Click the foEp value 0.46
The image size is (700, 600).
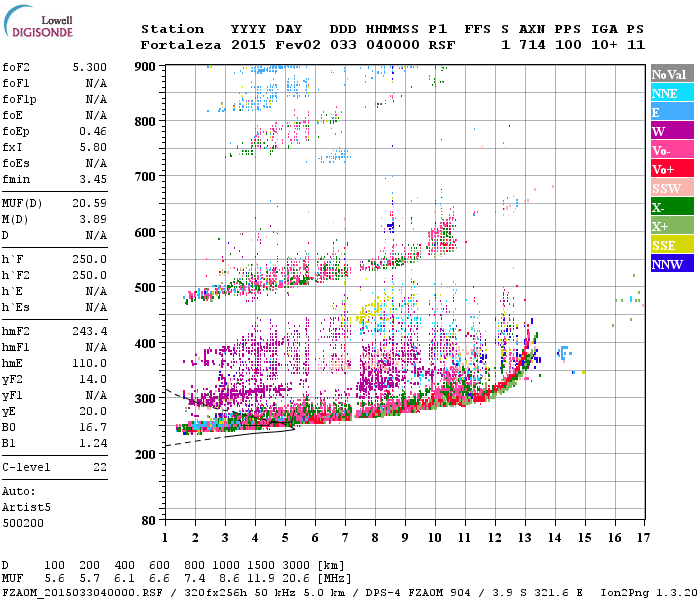(93, 131)
